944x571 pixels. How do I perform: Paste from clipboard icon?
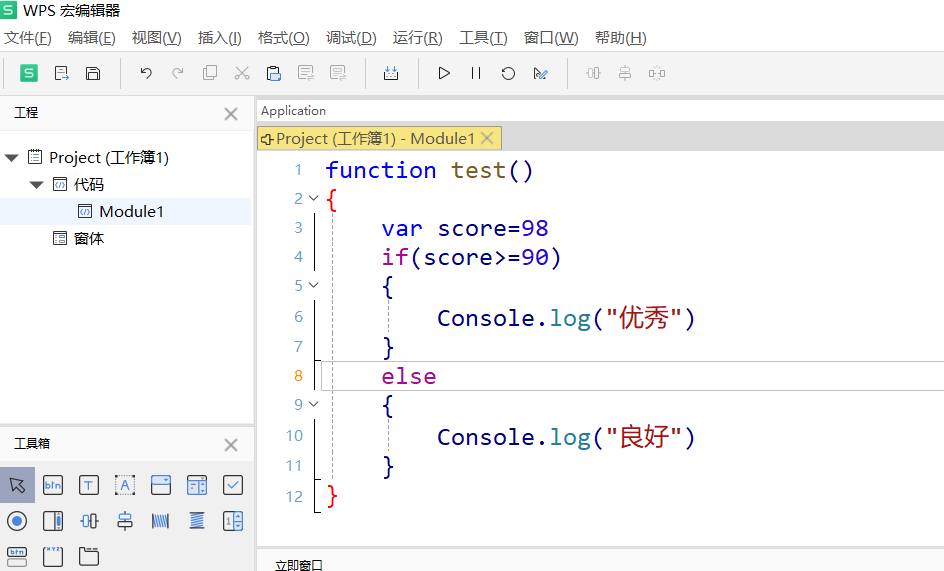pos(274,73)
